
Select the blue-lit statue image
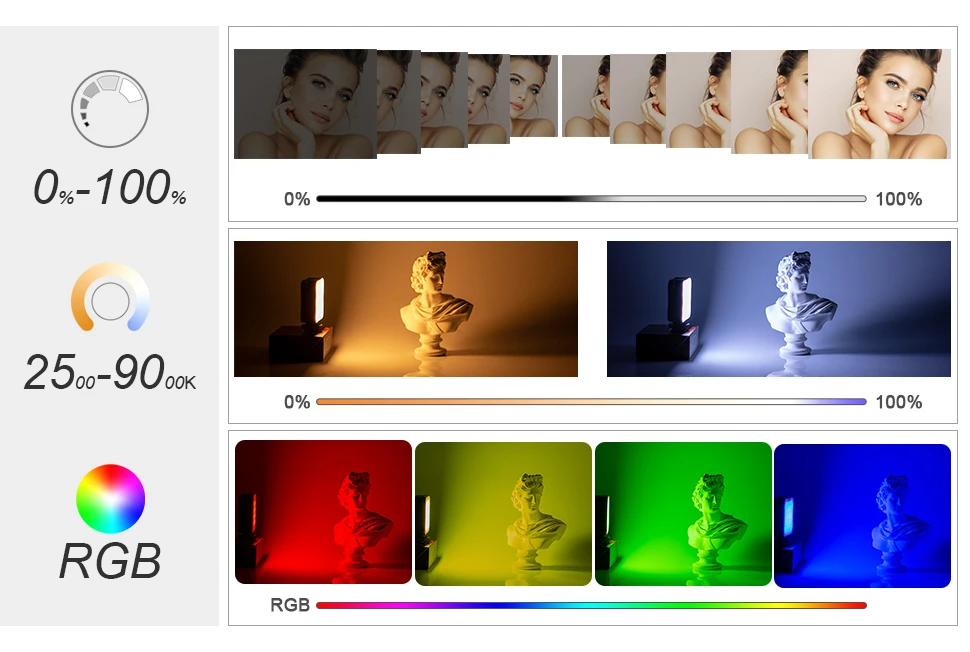click(x=862, y=516)
